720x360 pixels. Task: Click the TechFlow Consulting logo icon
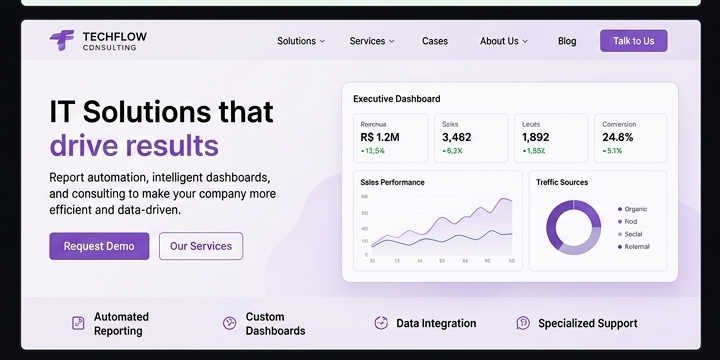tap(62, 40)
